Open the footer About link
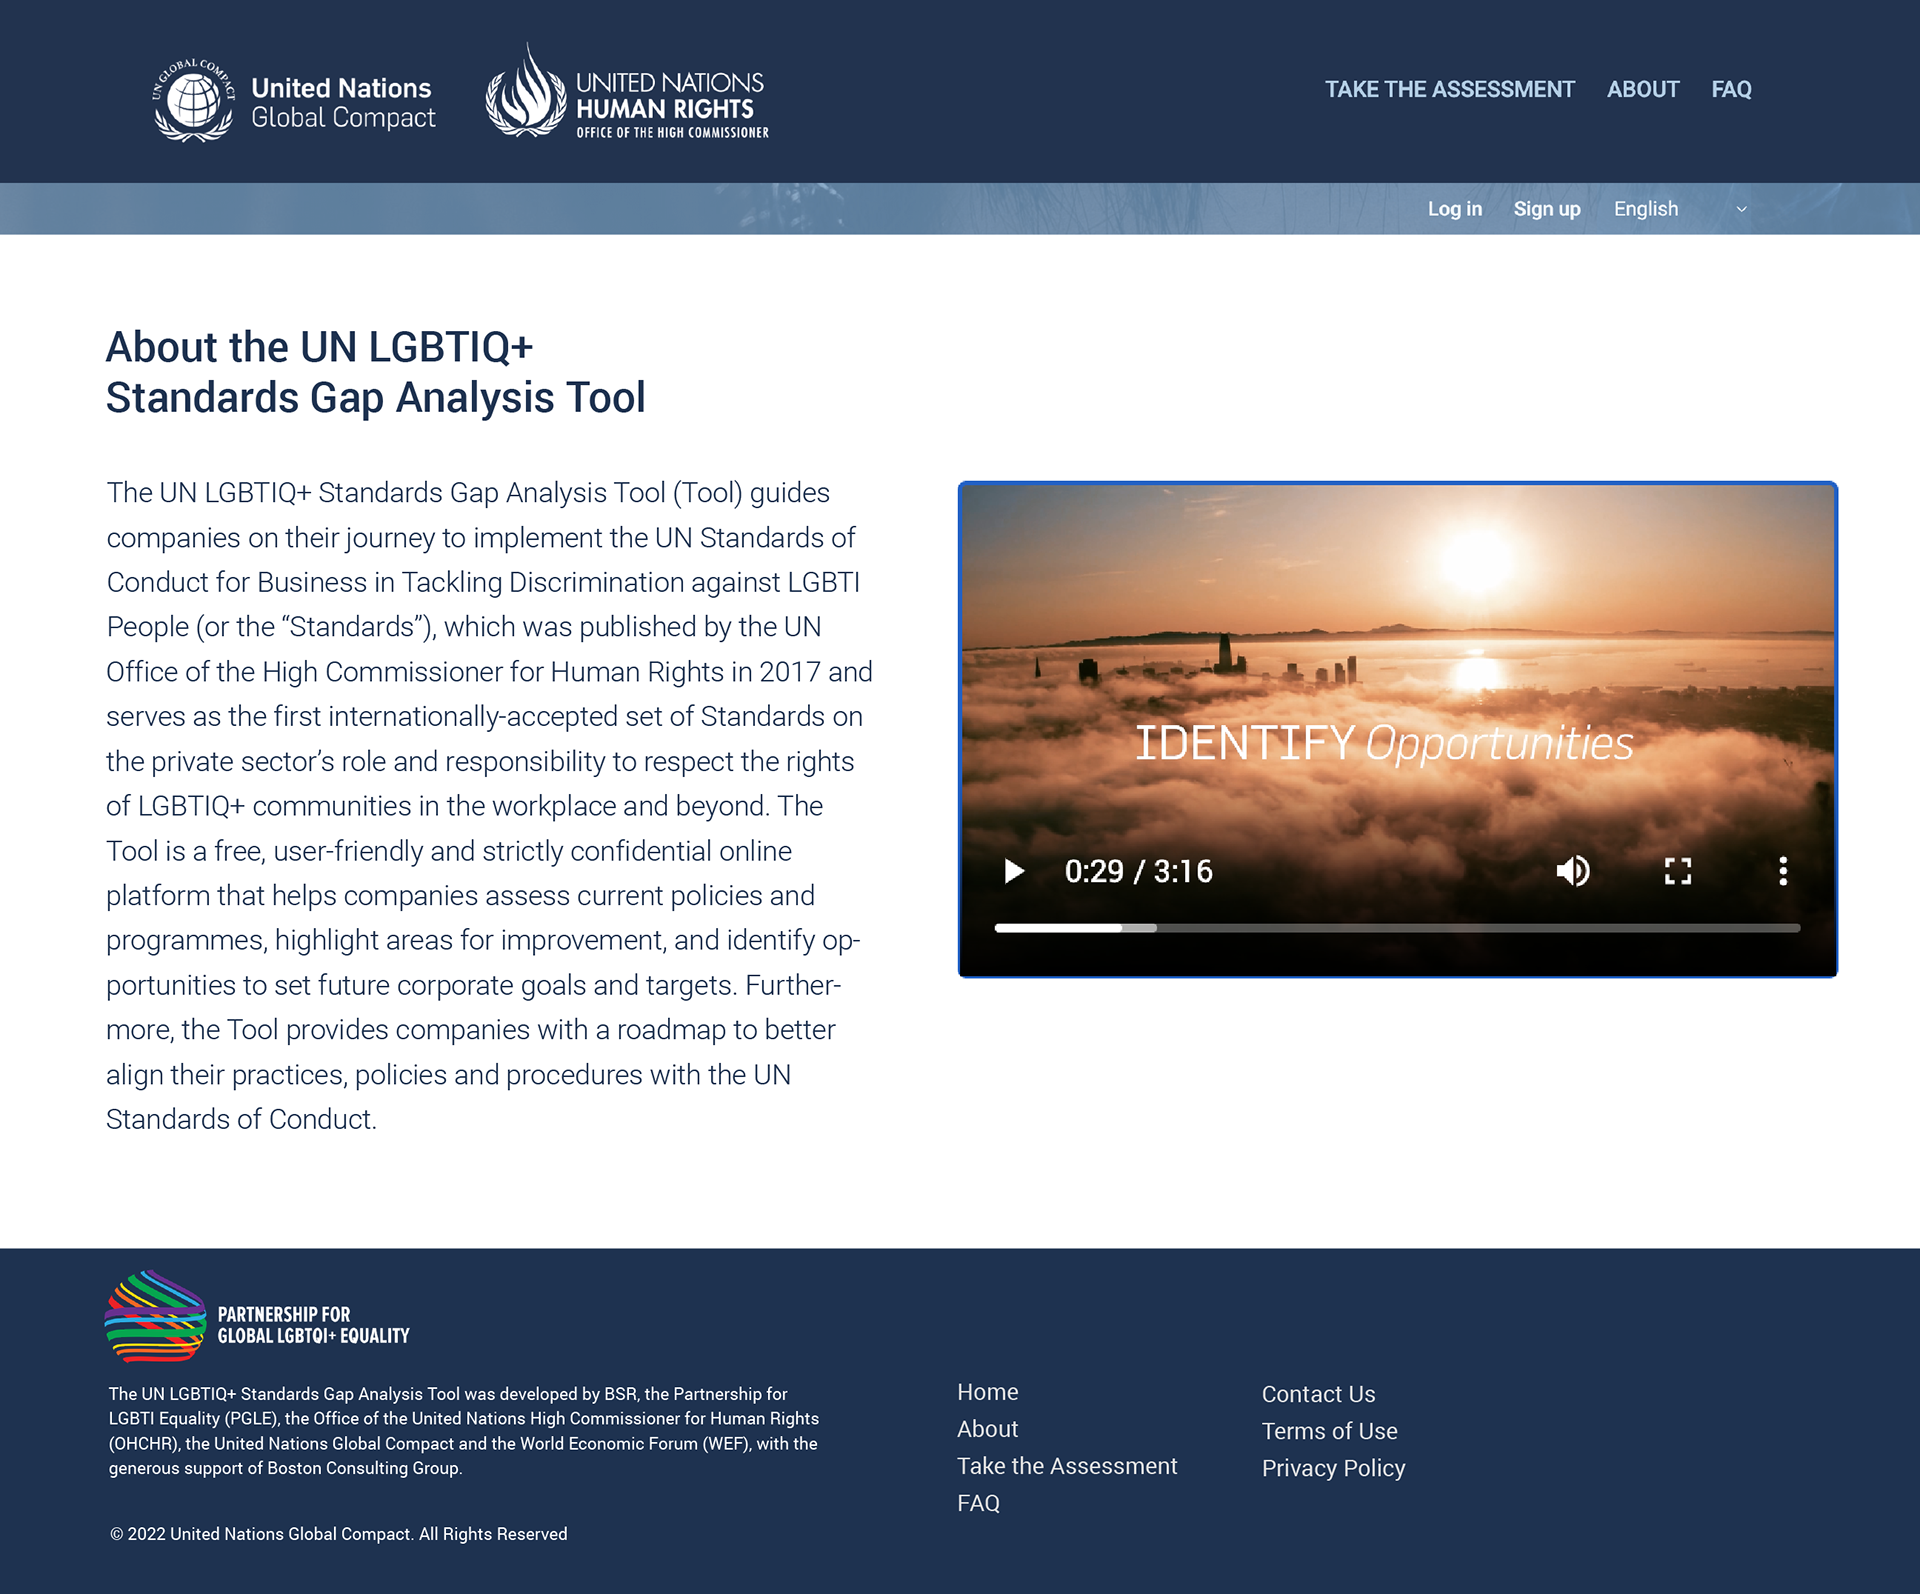This screenshot has width=1920, height=1594. [987, 1429]
